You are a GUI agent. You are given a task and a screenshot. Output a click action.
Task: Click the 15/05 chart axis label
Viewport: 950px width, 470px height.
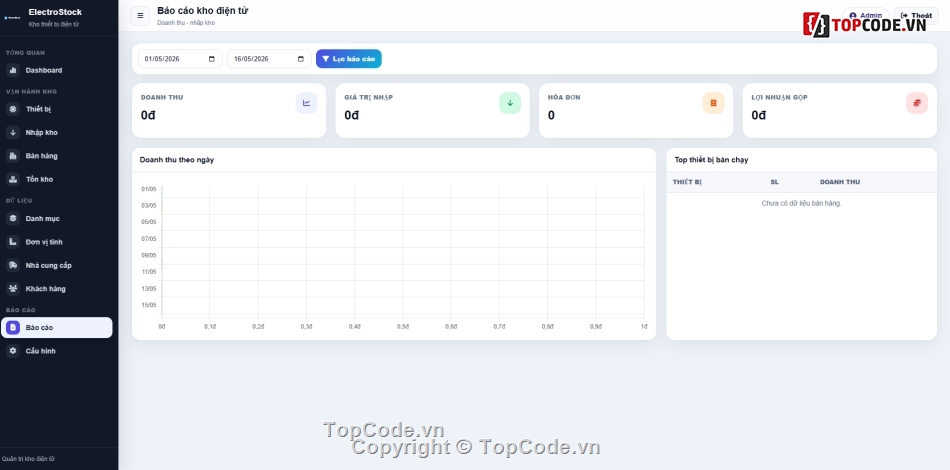coord(148,305)
